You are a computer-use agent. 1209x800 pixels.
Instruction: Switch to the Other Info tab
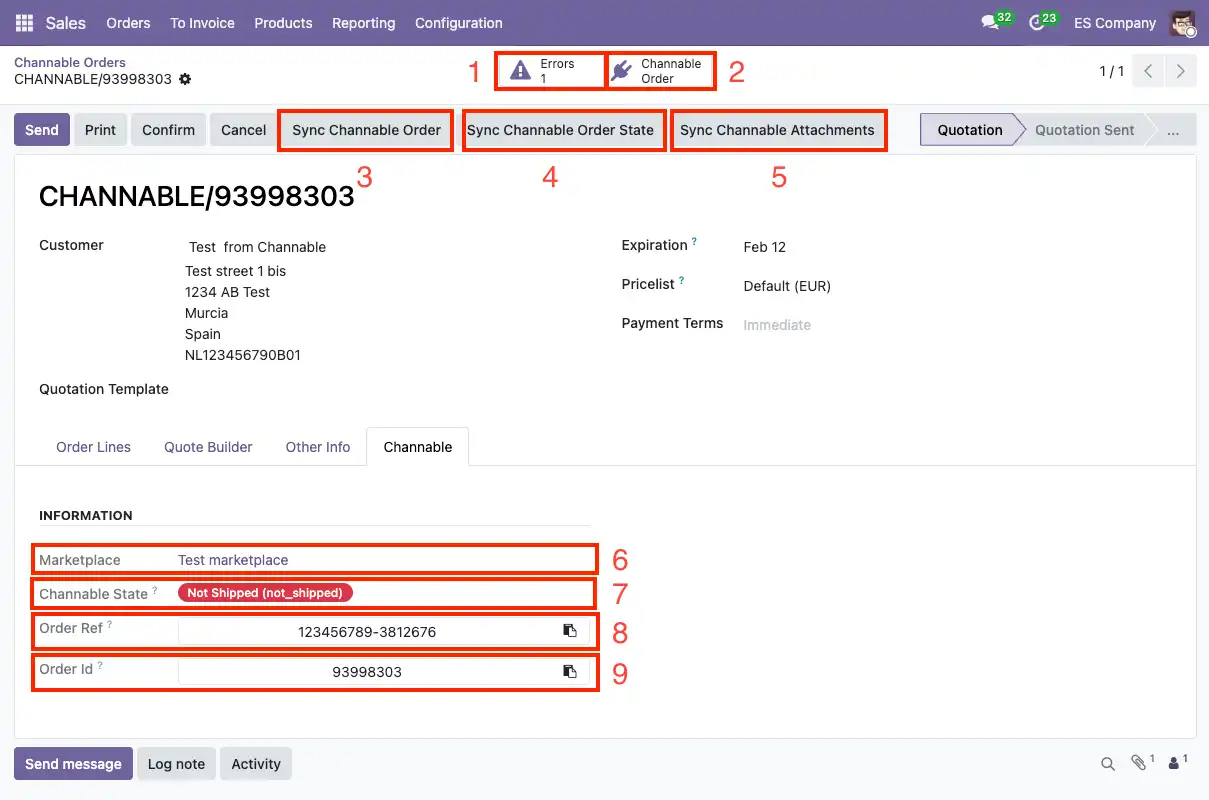(x=317, y=447)
